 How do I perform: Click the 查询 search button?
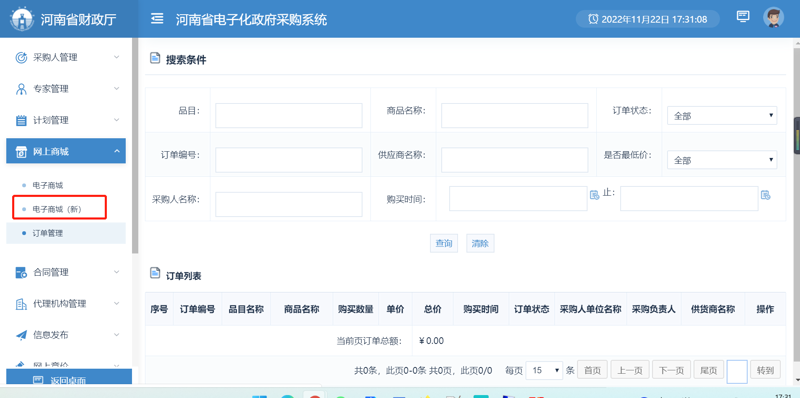443,243
